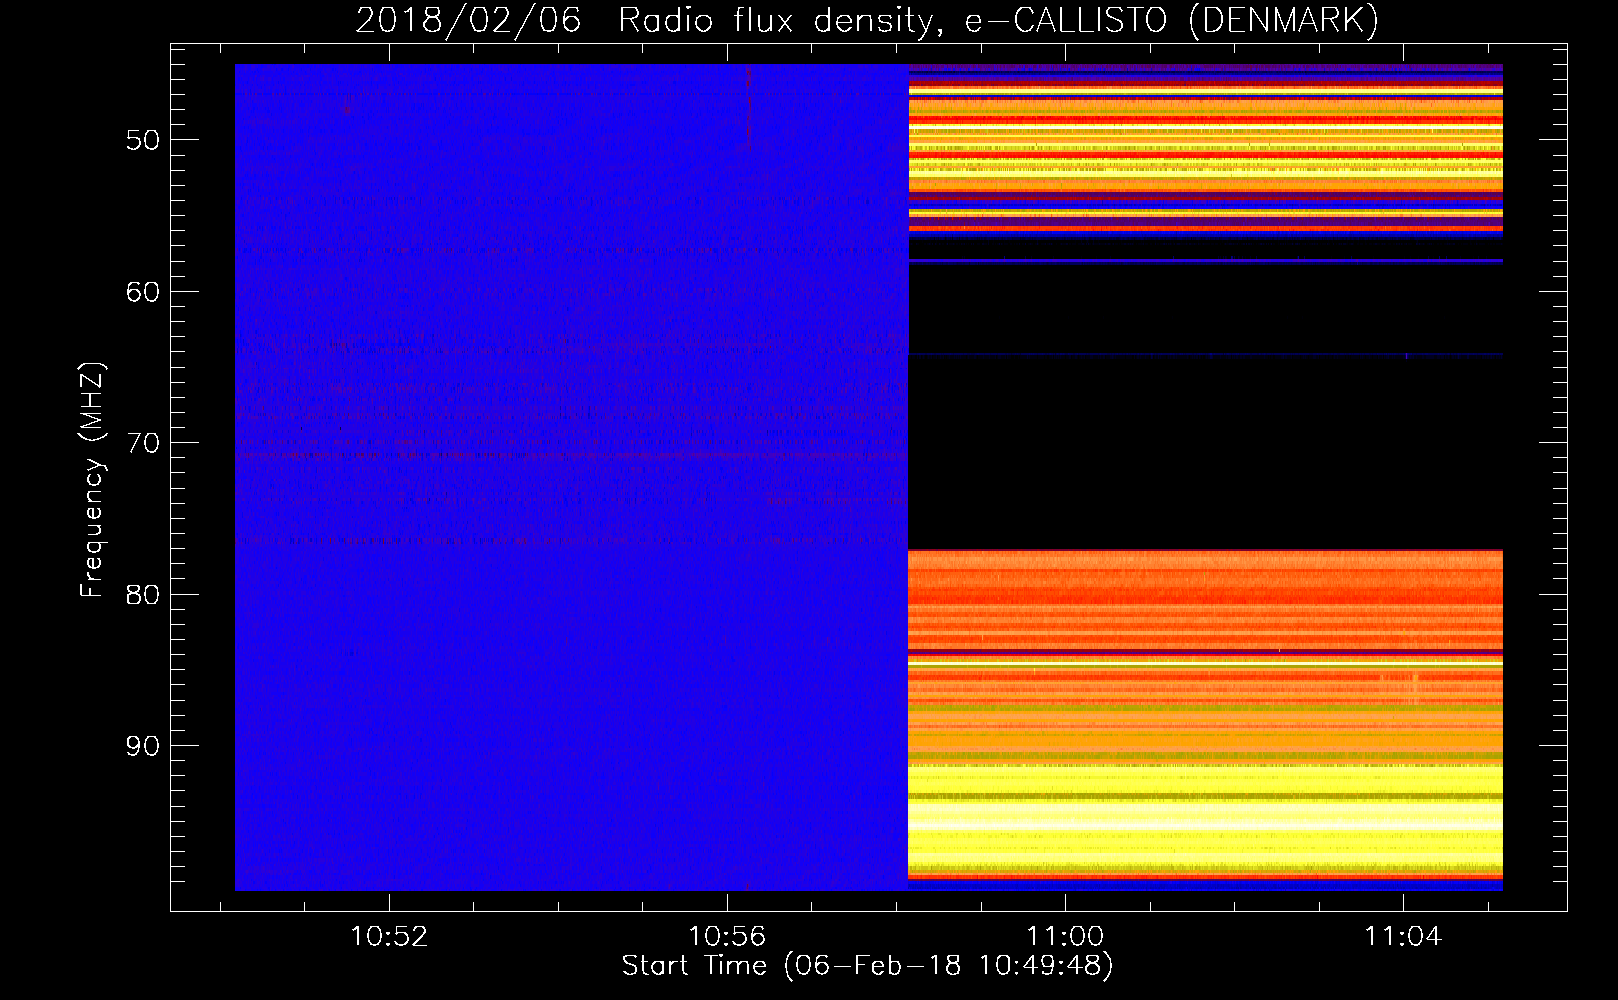Click the 11:04 time tick label
1618x1000 pixels.
click(1403, 936)
